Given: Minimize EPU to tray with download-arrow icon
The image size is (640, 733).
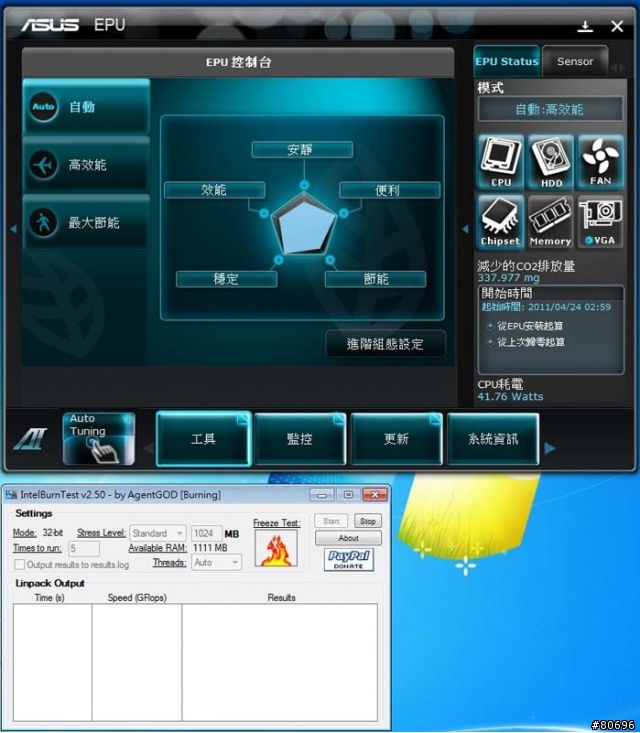Looking at the screenshot, I should point(585,26).
